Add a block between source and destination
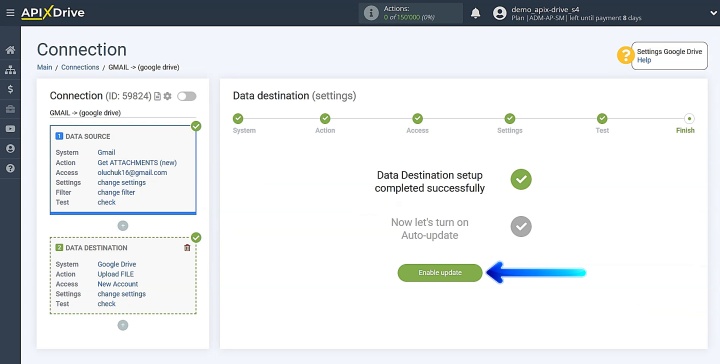Image resolution: width=720 pixels, height=364 pixels. click(x=123, y=226)
